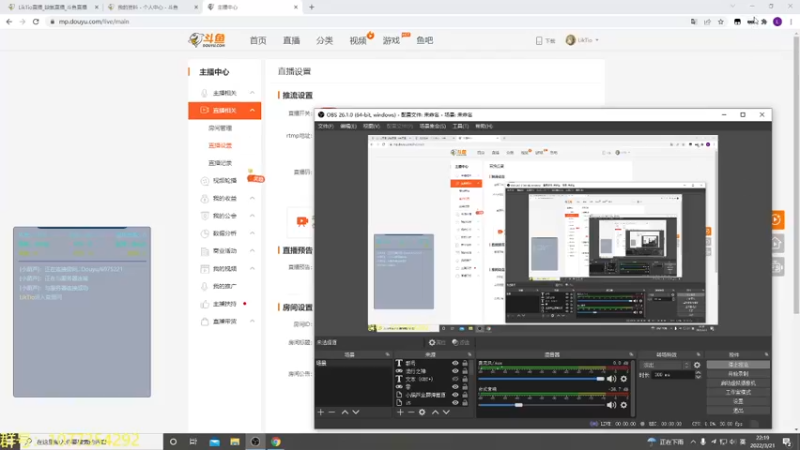Open OBS Studio from Windows taskbar
The width and height of the screenshot is (800, 450).
(255, 442)
